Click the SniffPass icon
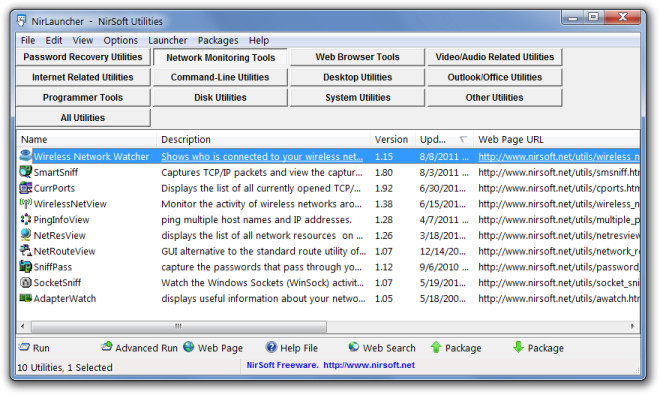 (x=26, y=267)
